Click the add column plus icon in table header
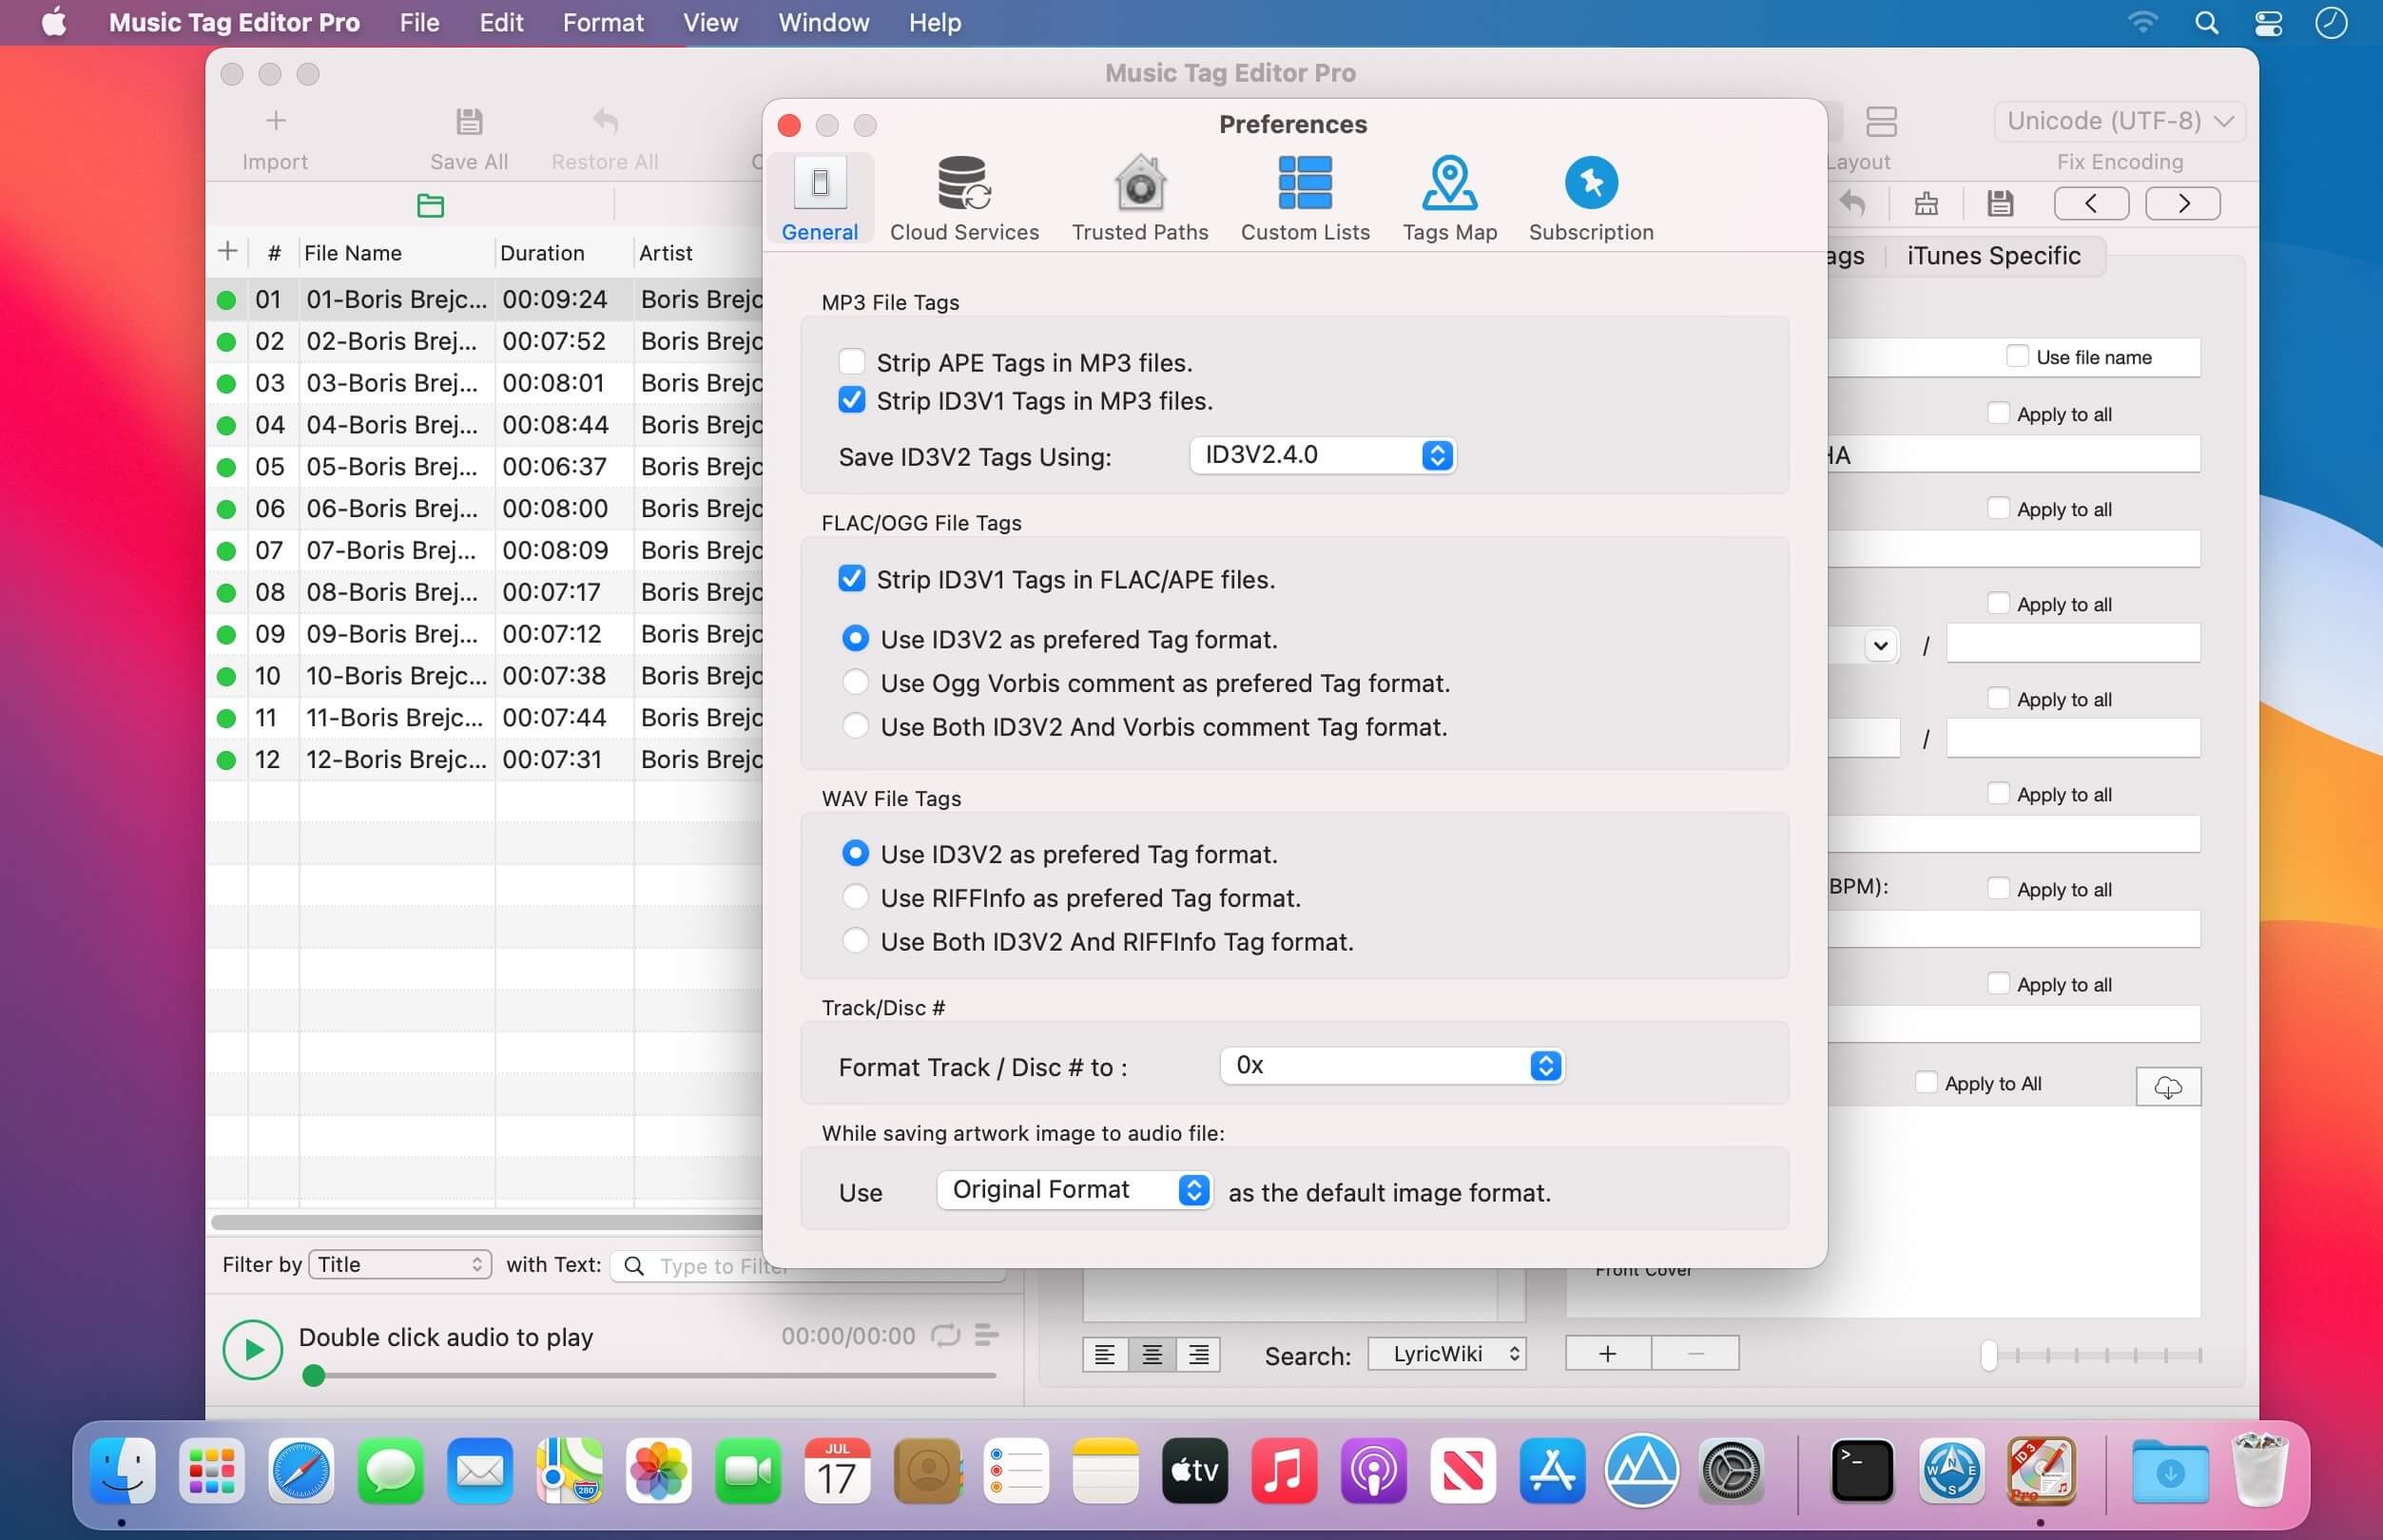The width and height of the screenshot is (2383, 1540). pos(228,251)
